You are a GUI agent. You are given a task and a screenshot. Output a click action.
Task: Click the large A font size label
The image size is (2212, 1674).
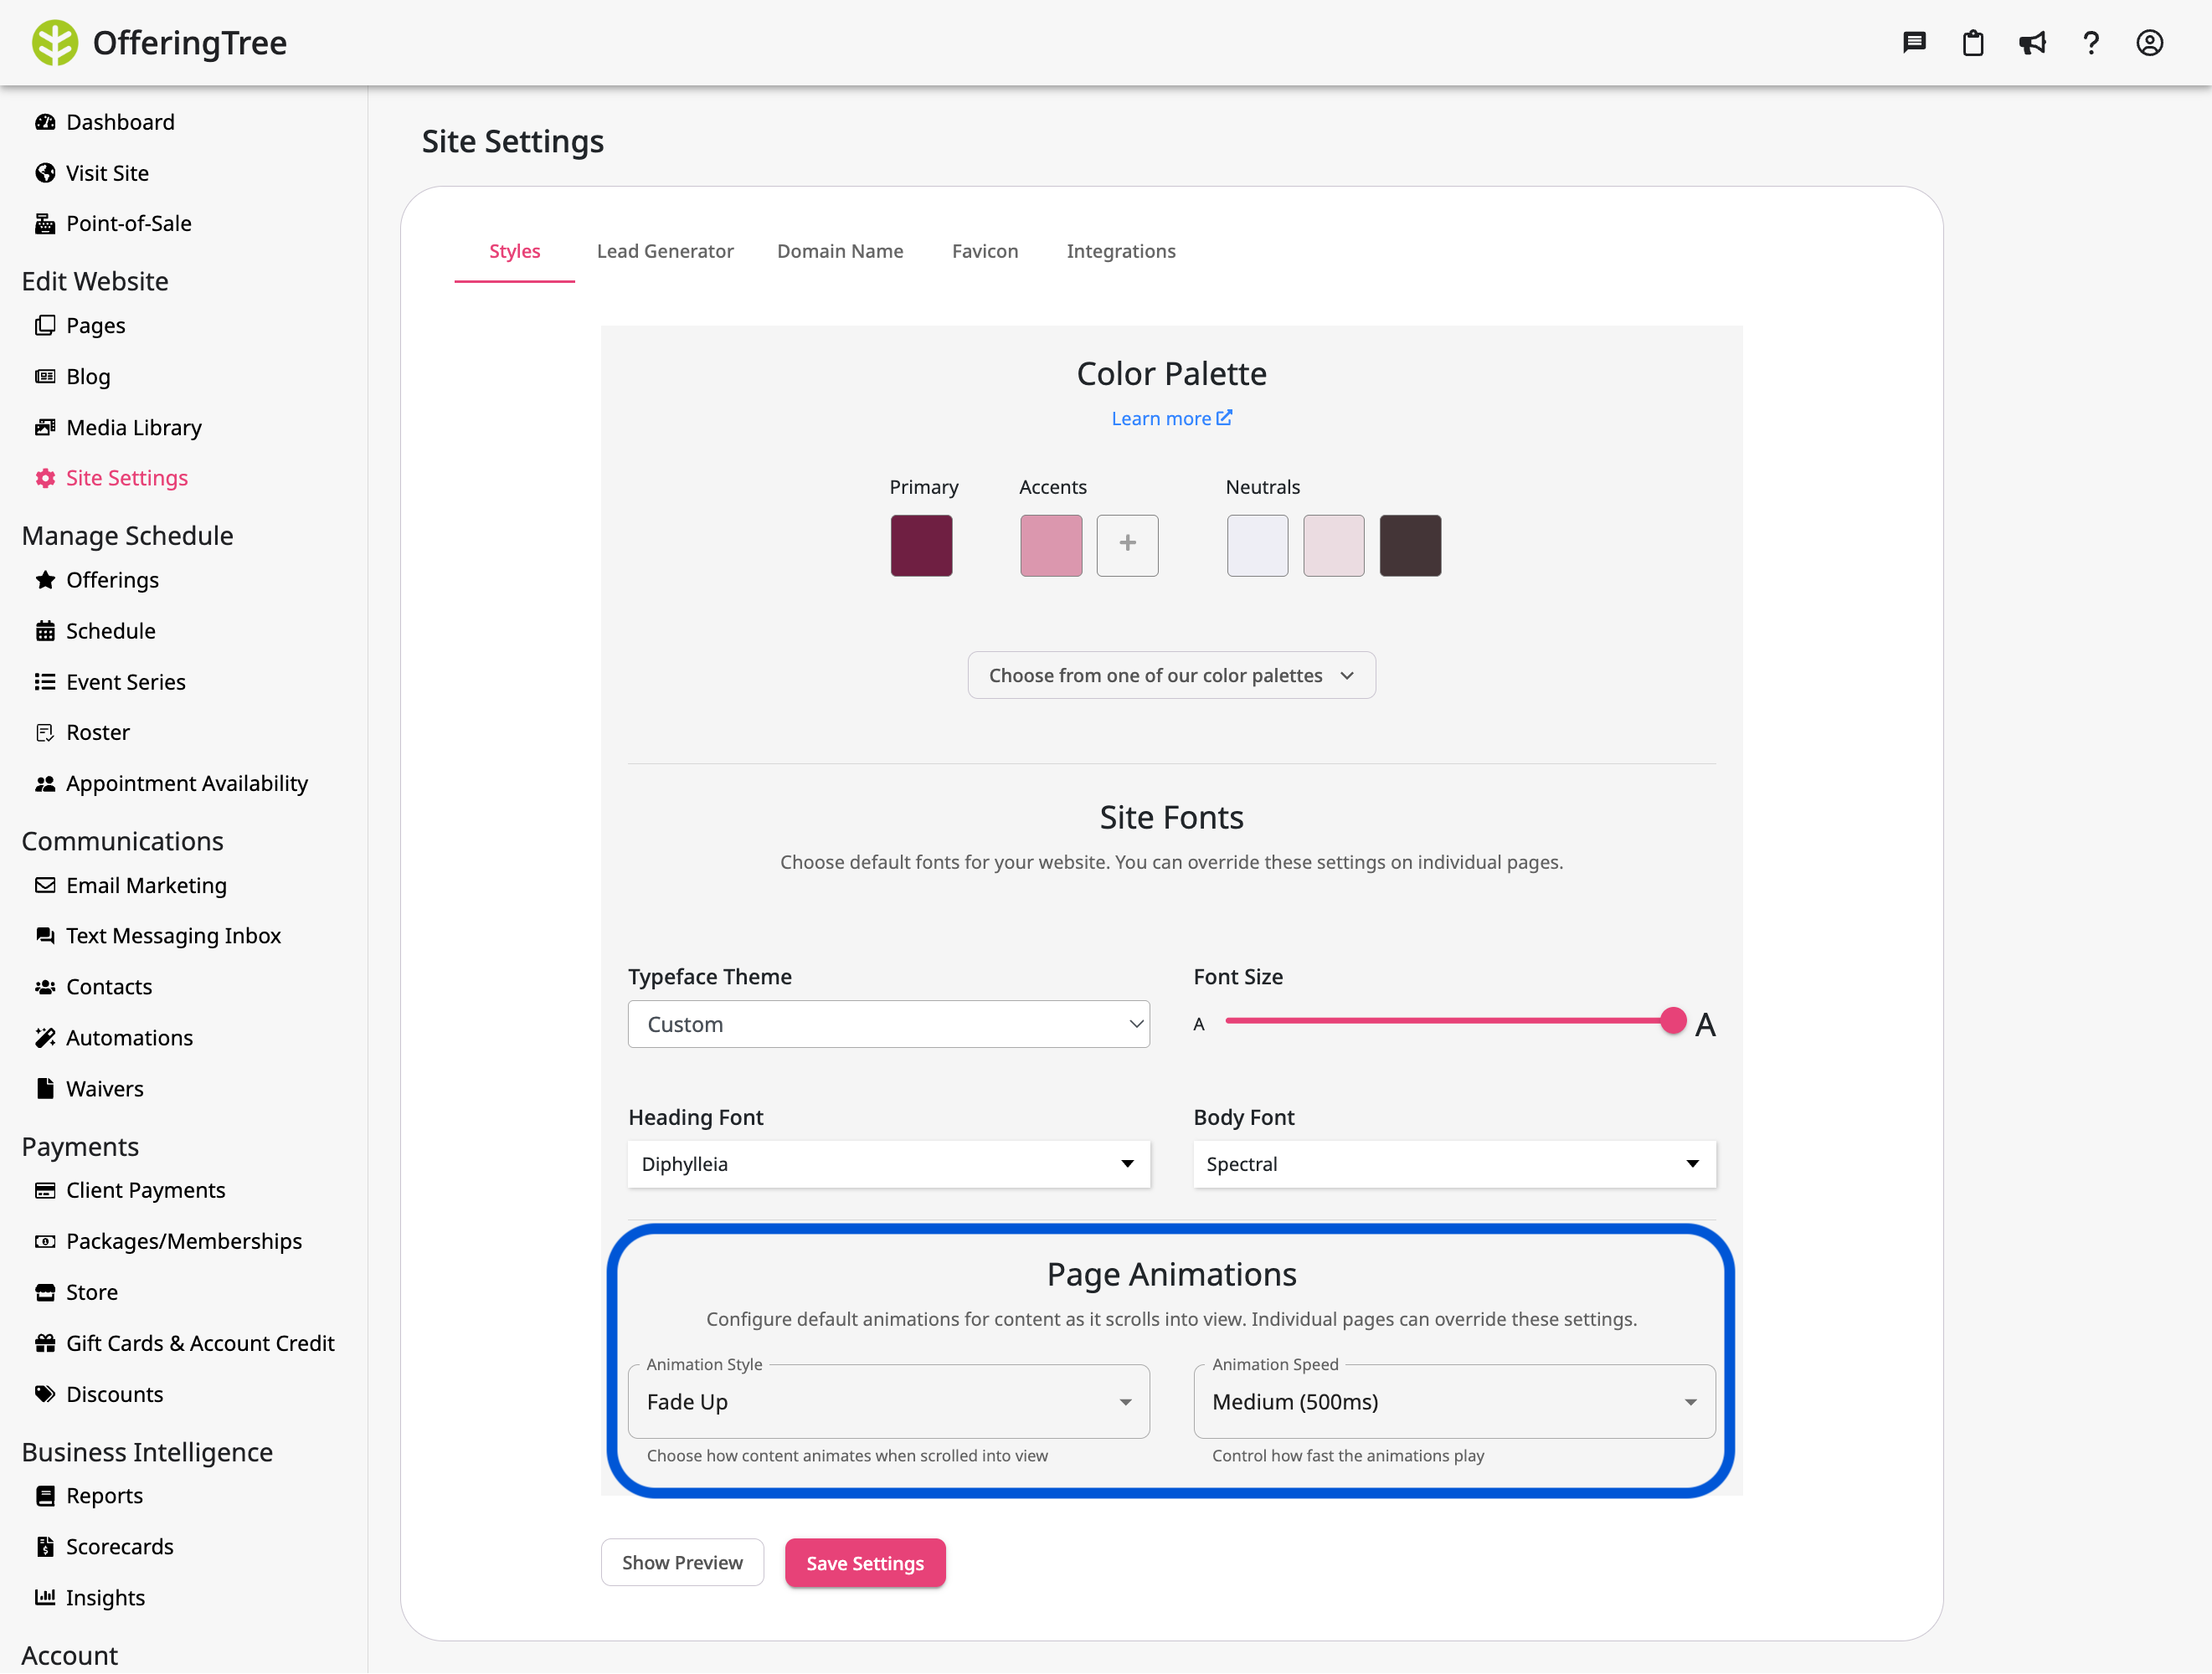point(1705,1025)
